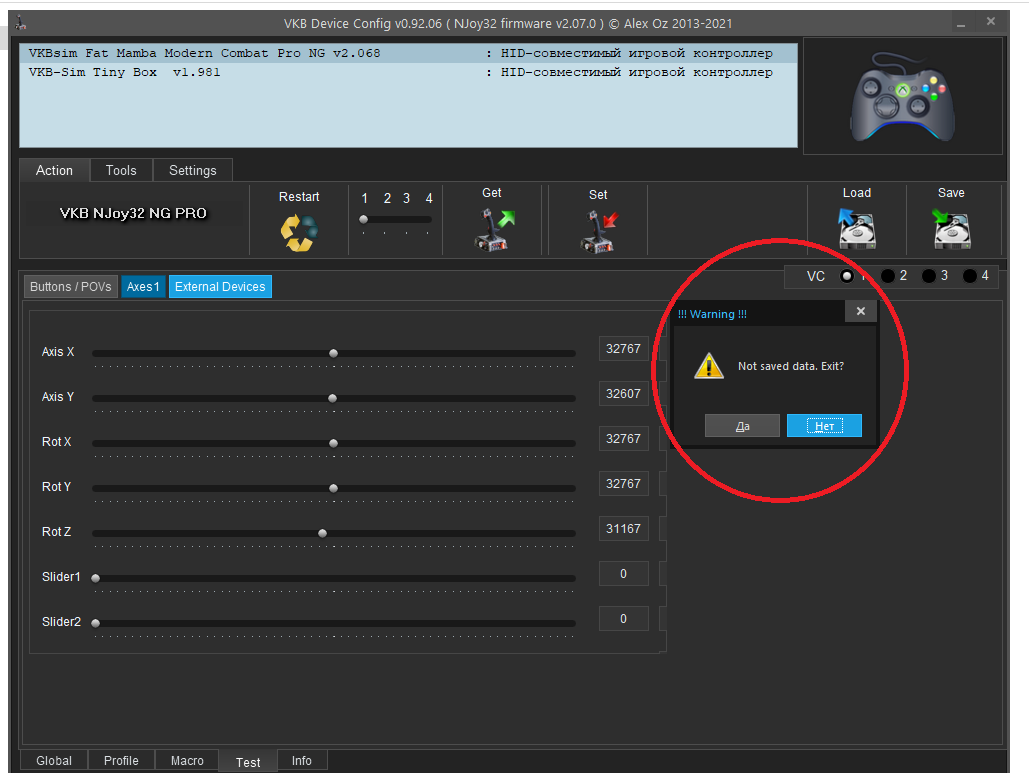Open the Tools tab

pyautogui.click(x=121, y=171)
